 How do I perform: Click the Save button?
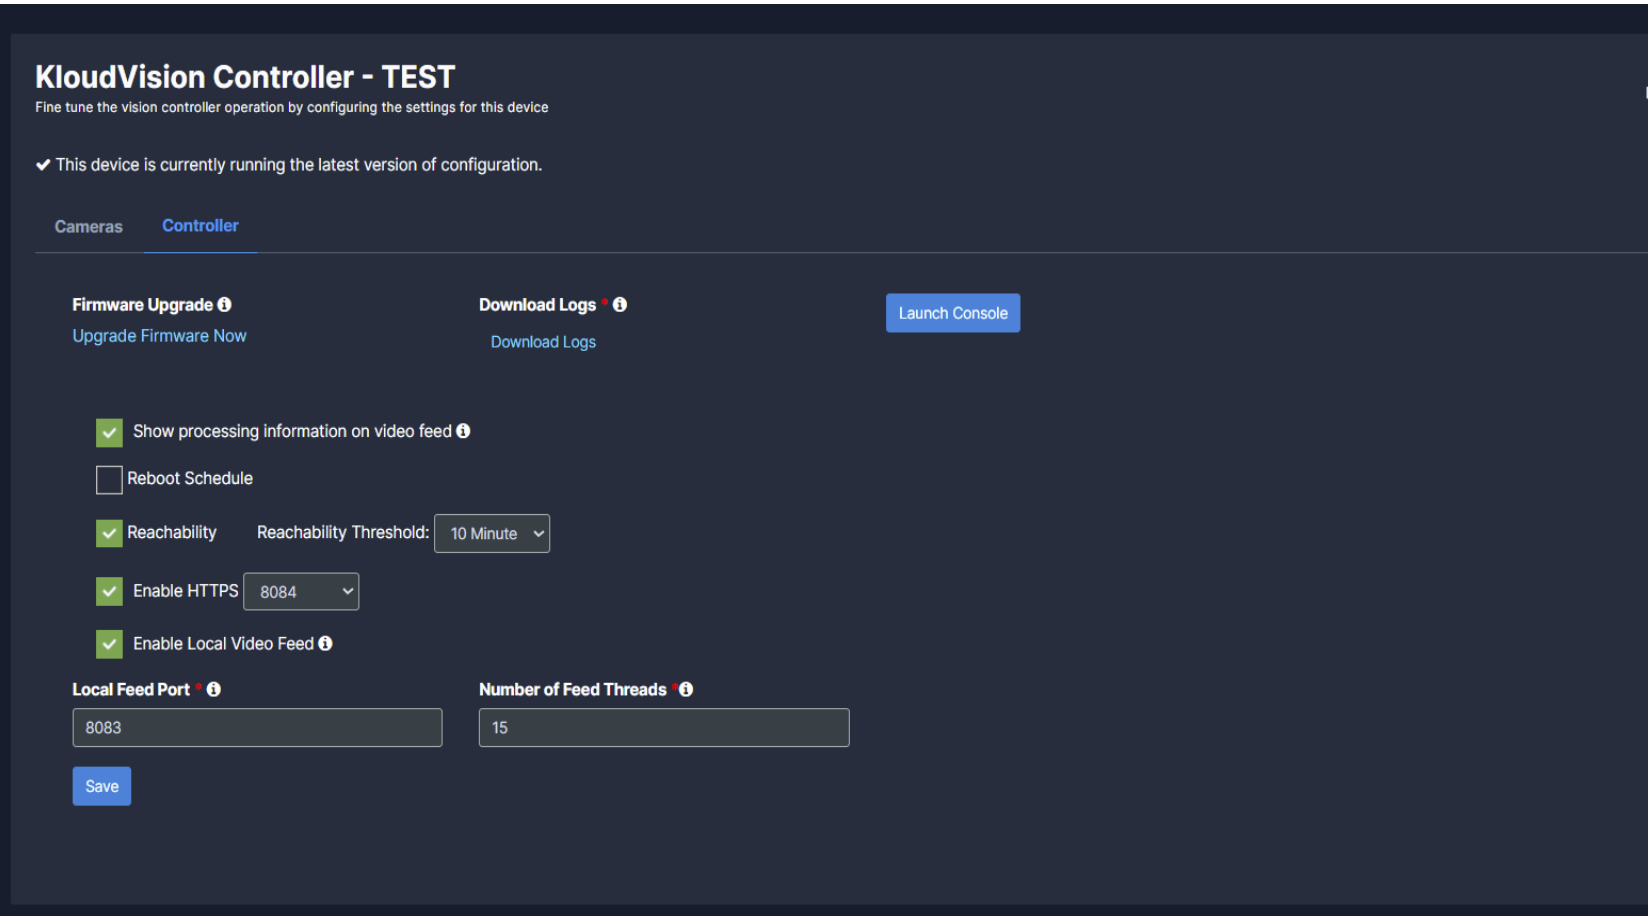[102, 786]
